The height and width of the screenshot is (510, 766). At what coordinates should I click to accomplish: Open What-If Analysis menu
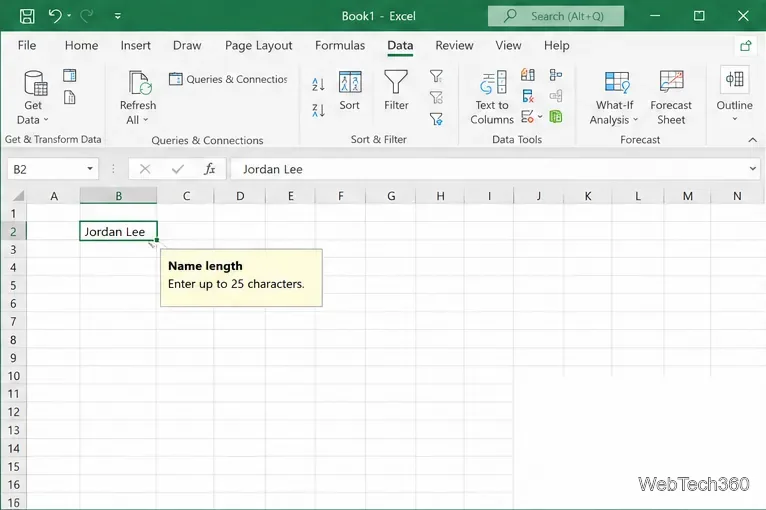(x=615, y=97)
